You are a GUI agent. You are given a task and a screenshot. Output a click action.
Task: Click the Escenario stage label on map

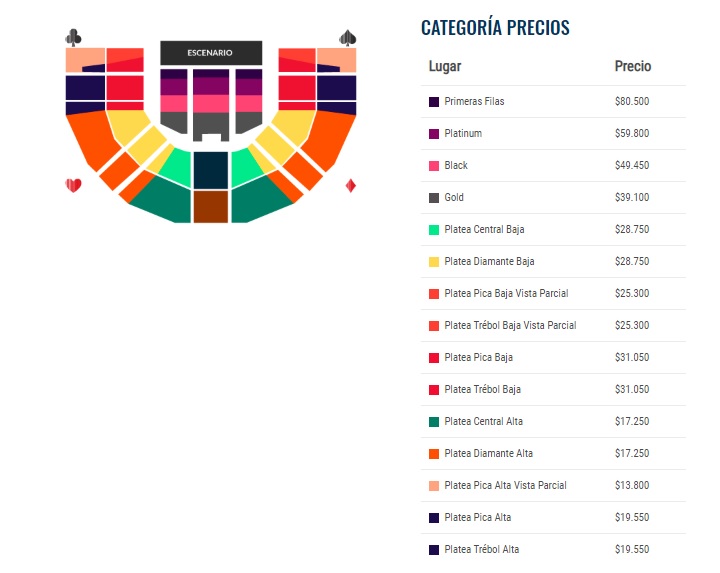(x=210, y=52)
